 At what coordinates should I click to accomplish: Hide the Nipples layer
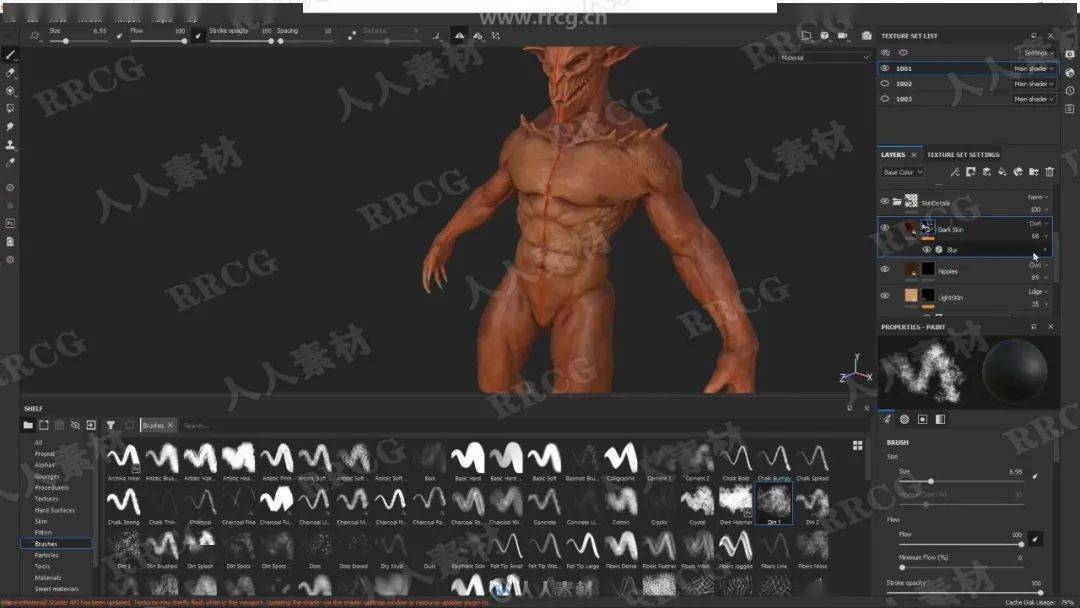884,270
